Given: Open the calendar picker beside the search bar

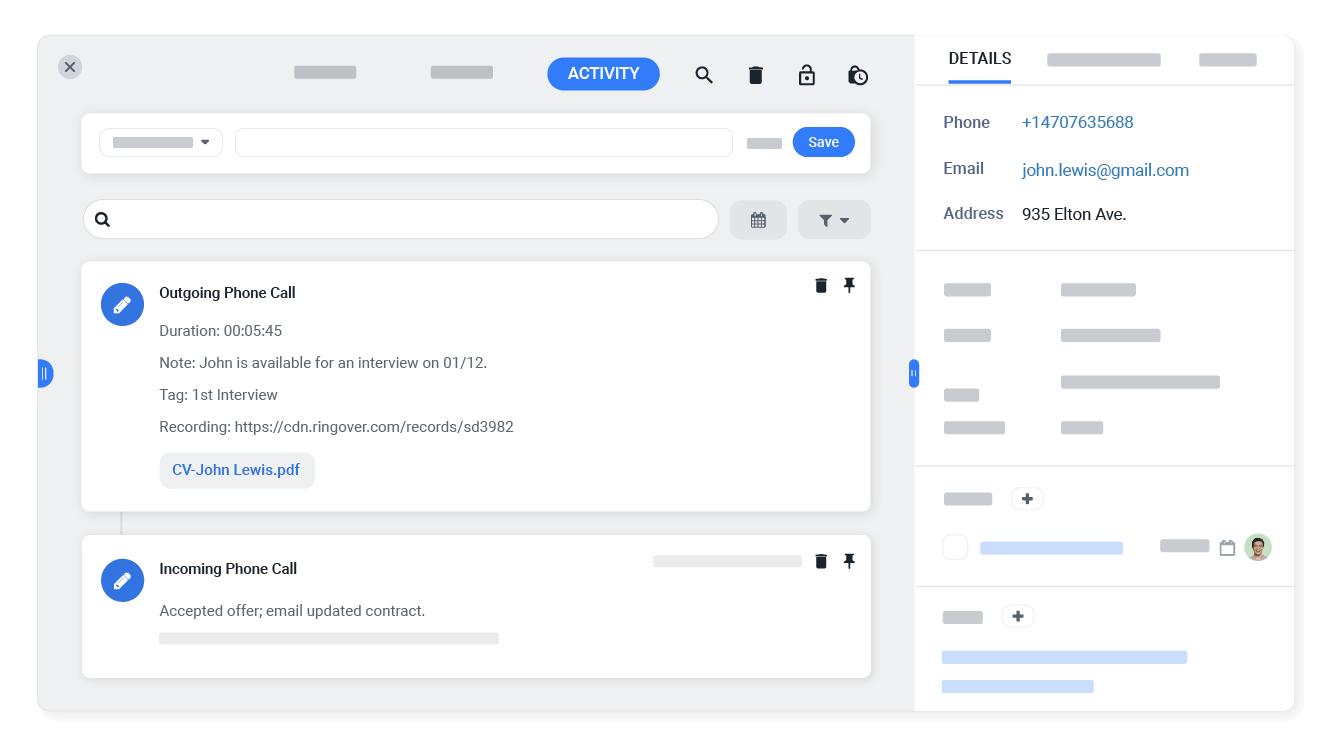Looking at the screenshot, I should click(x=758, y=219).
